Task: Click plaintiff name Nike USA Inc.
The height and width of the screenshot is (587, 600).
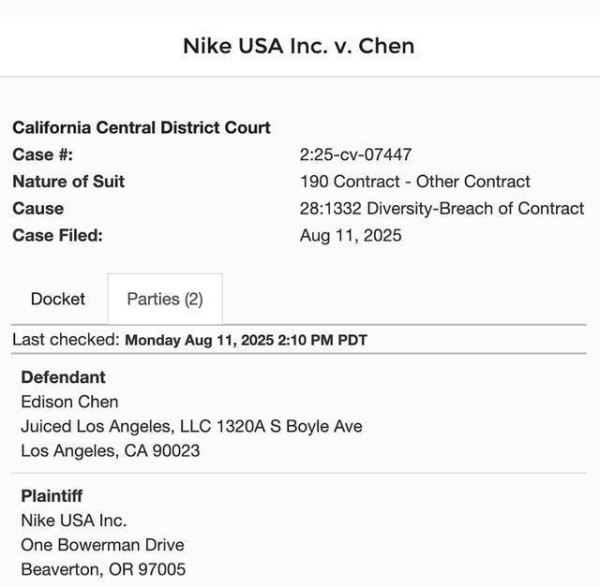Action: click(73, 520)
